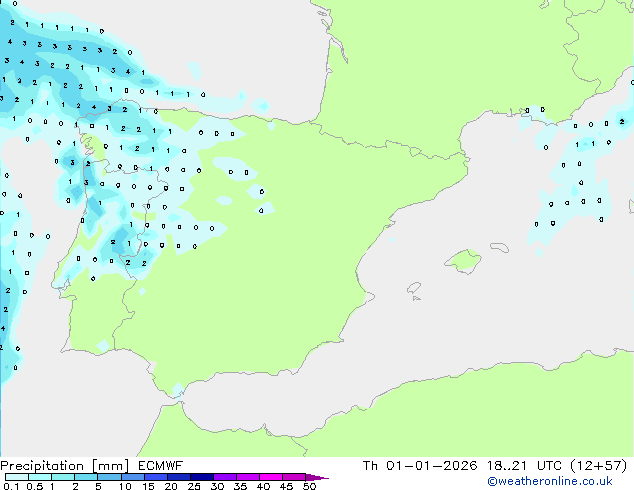Viewport: 634px width, 490px height.
Task: Select the 0.1–0.5 mm legend color swatch
Action: pyautogui.click(x=17, y=477)
